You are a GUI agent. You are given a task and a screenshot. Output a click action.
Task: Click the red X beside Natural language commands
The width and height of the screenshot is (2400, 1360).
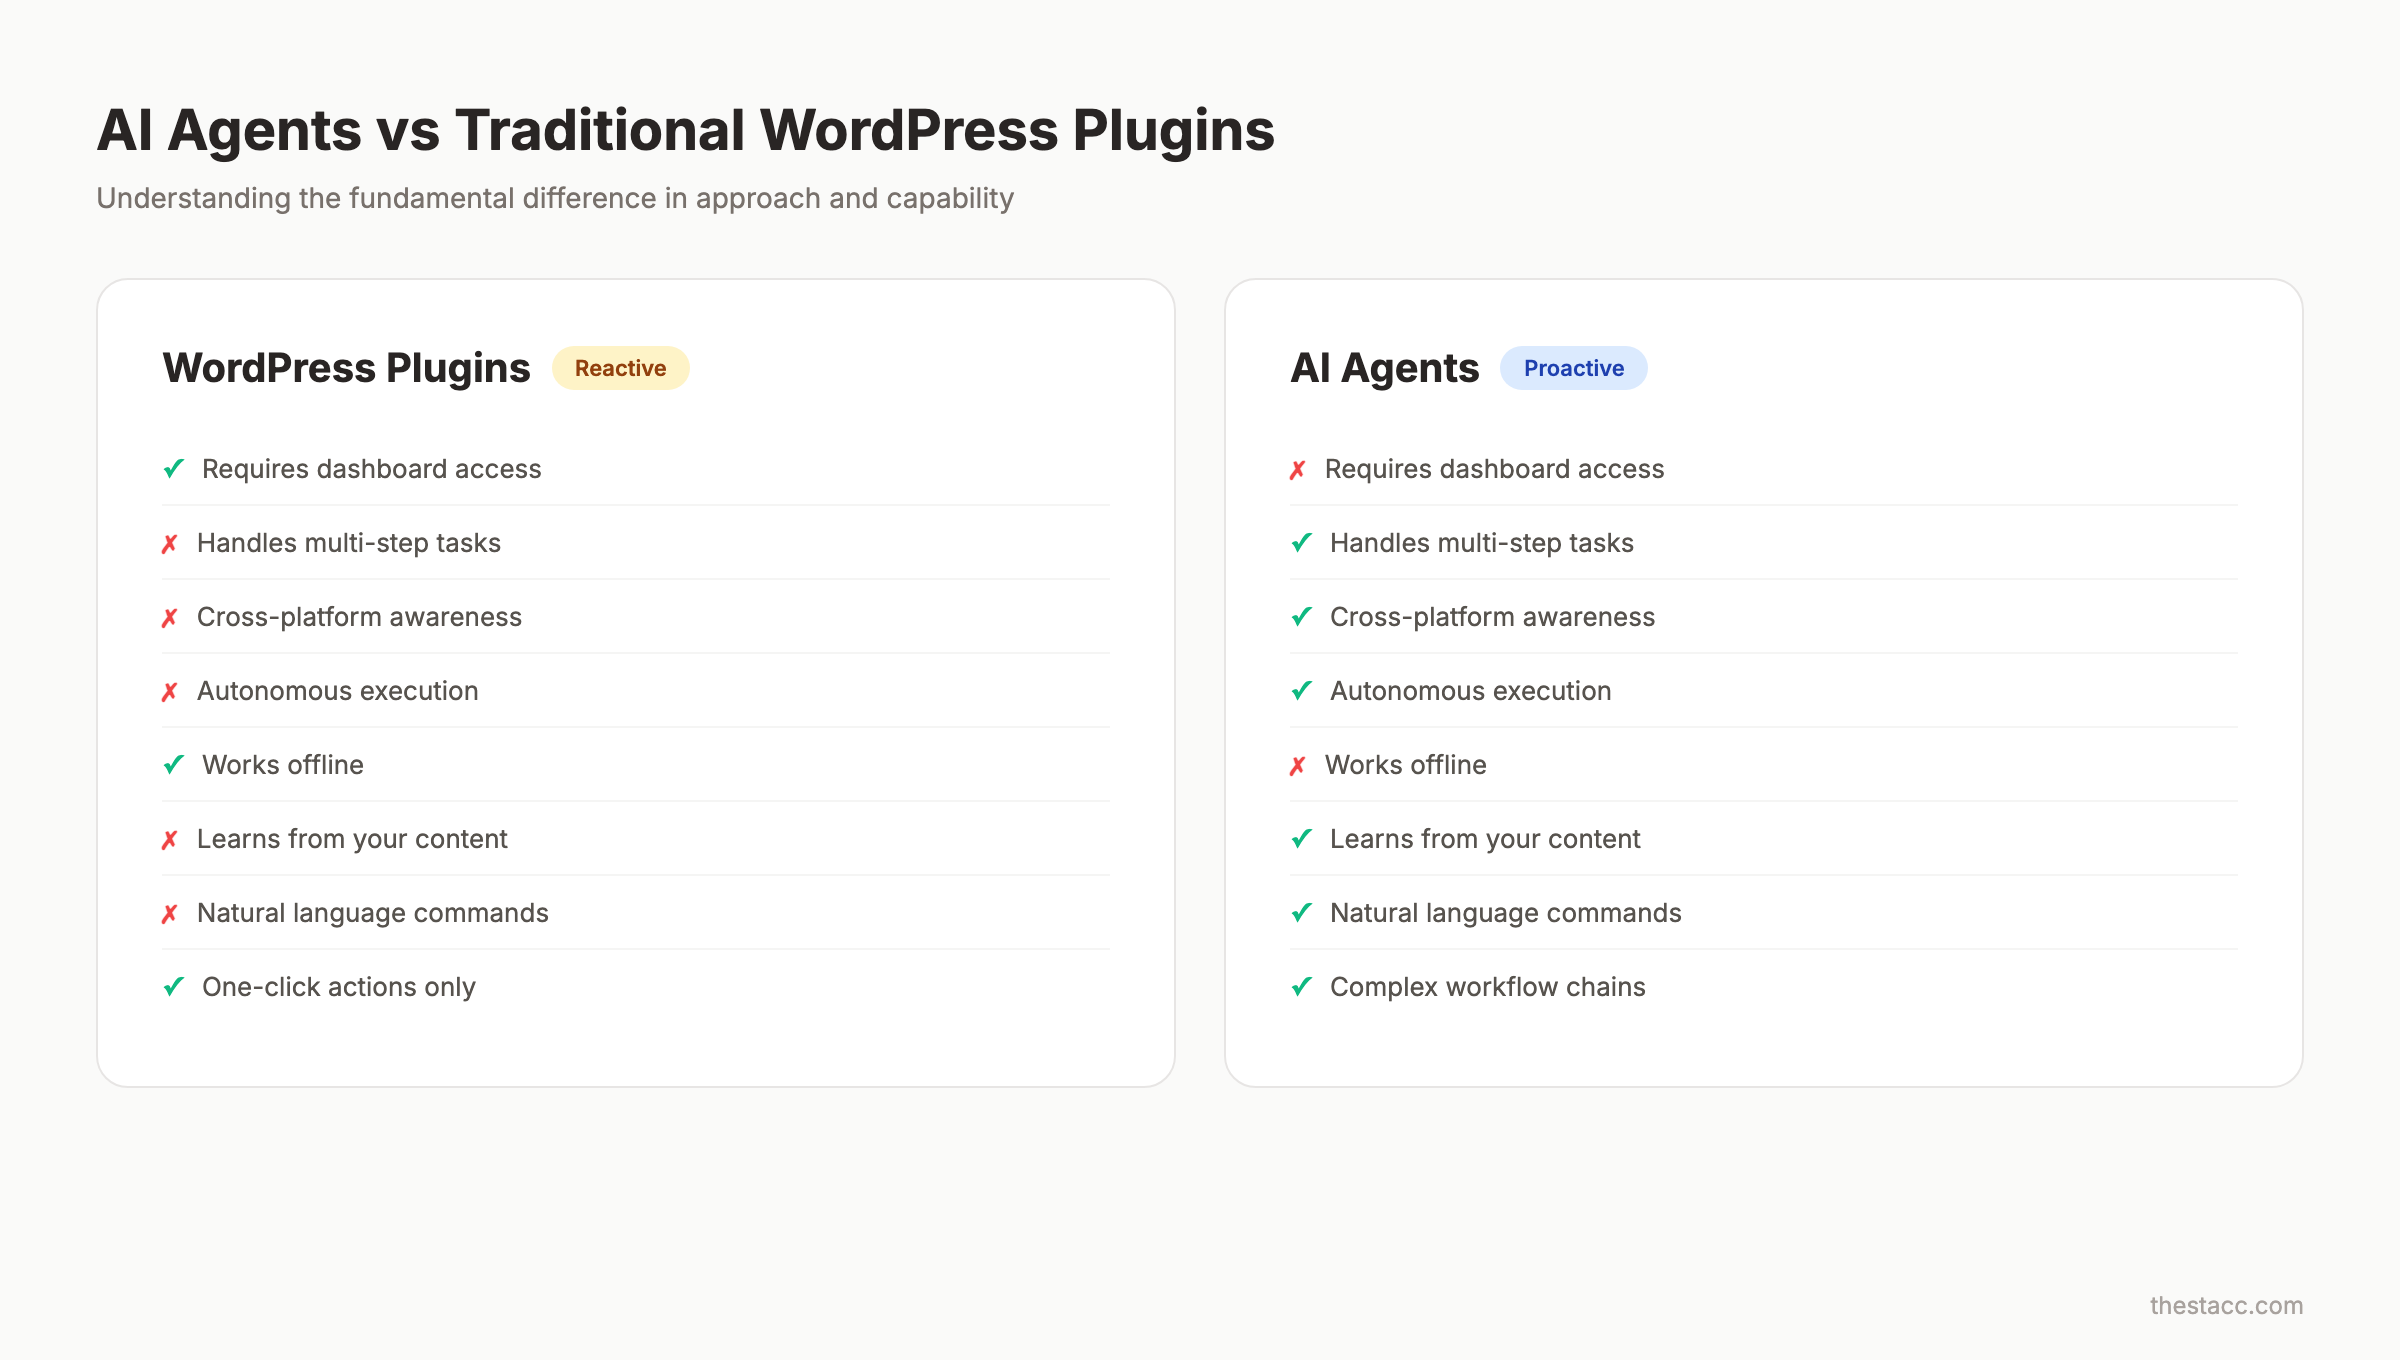pyautogui.click(x=169, y=912)
